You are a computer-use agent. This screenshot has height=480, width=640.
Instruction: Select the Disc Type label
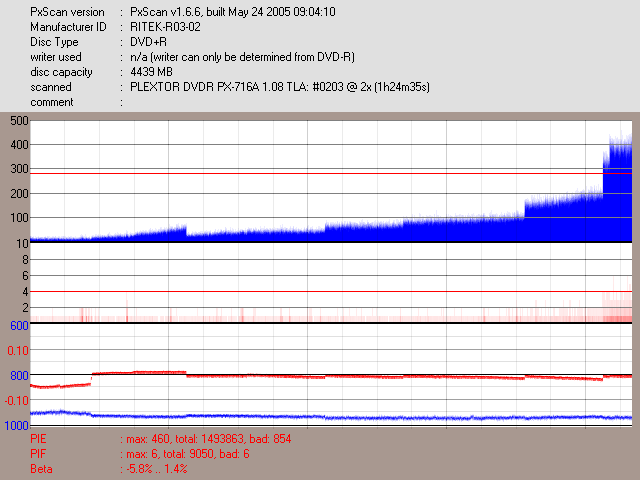54,42
